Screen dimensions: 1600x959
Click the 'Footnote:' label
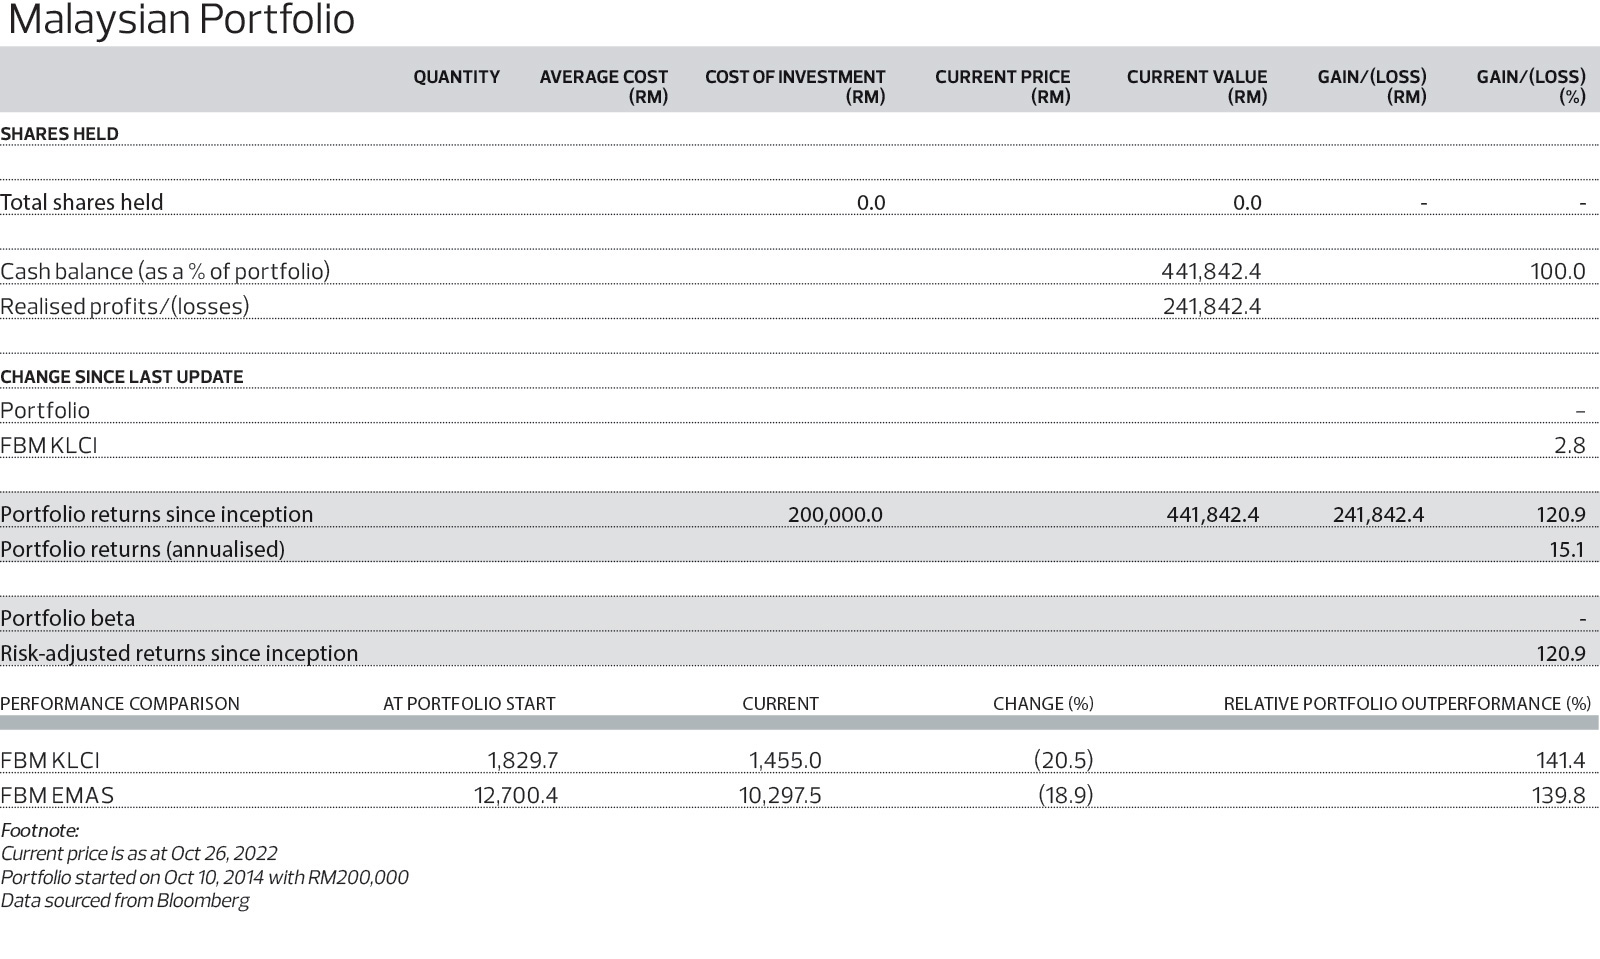[40, 830]
